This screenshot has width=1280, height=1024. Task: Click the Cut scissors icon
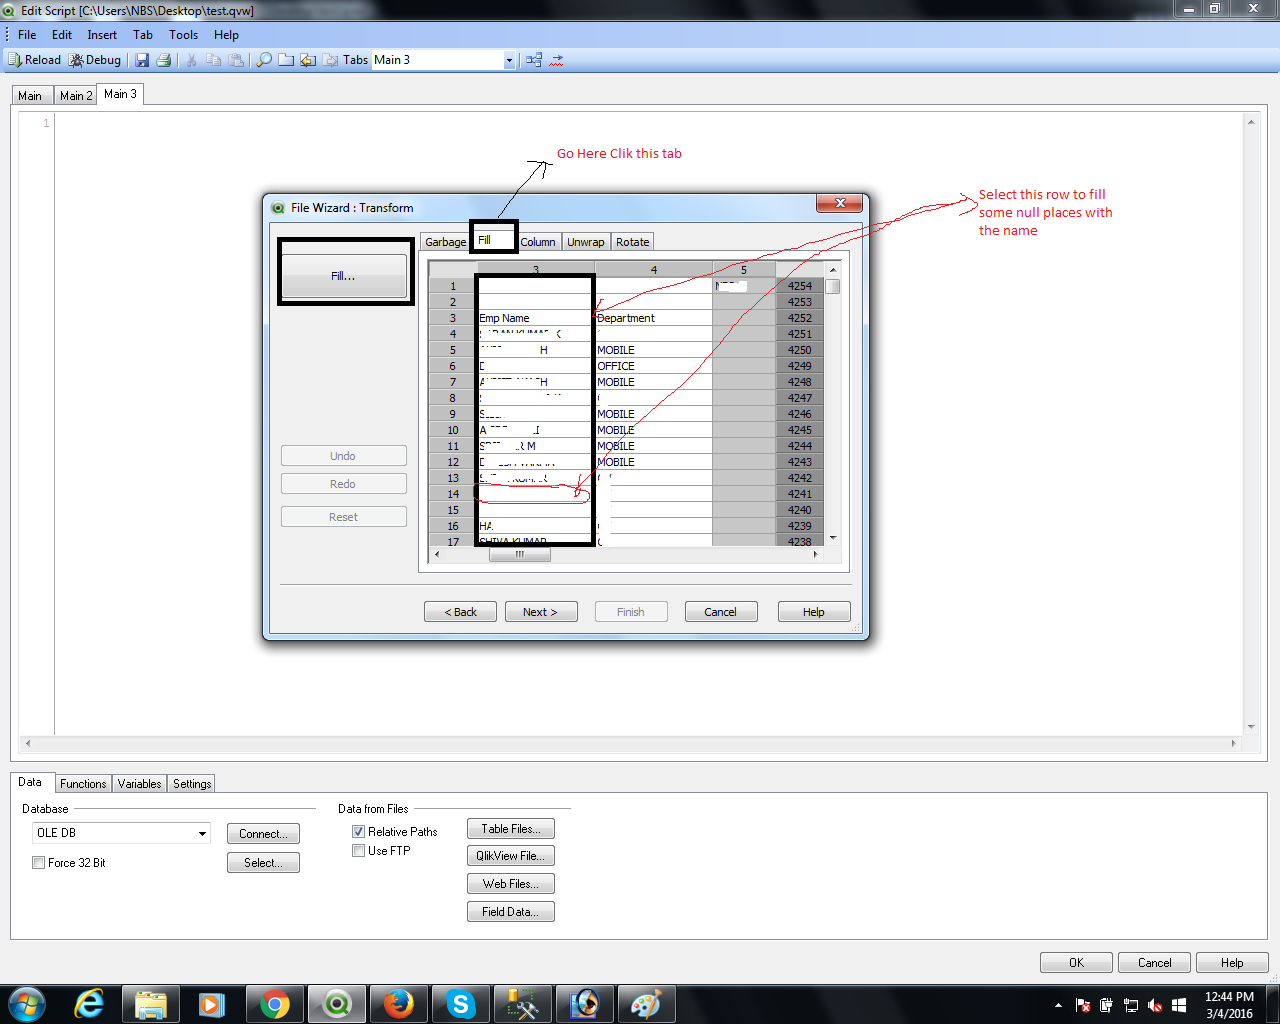(191, 60)
